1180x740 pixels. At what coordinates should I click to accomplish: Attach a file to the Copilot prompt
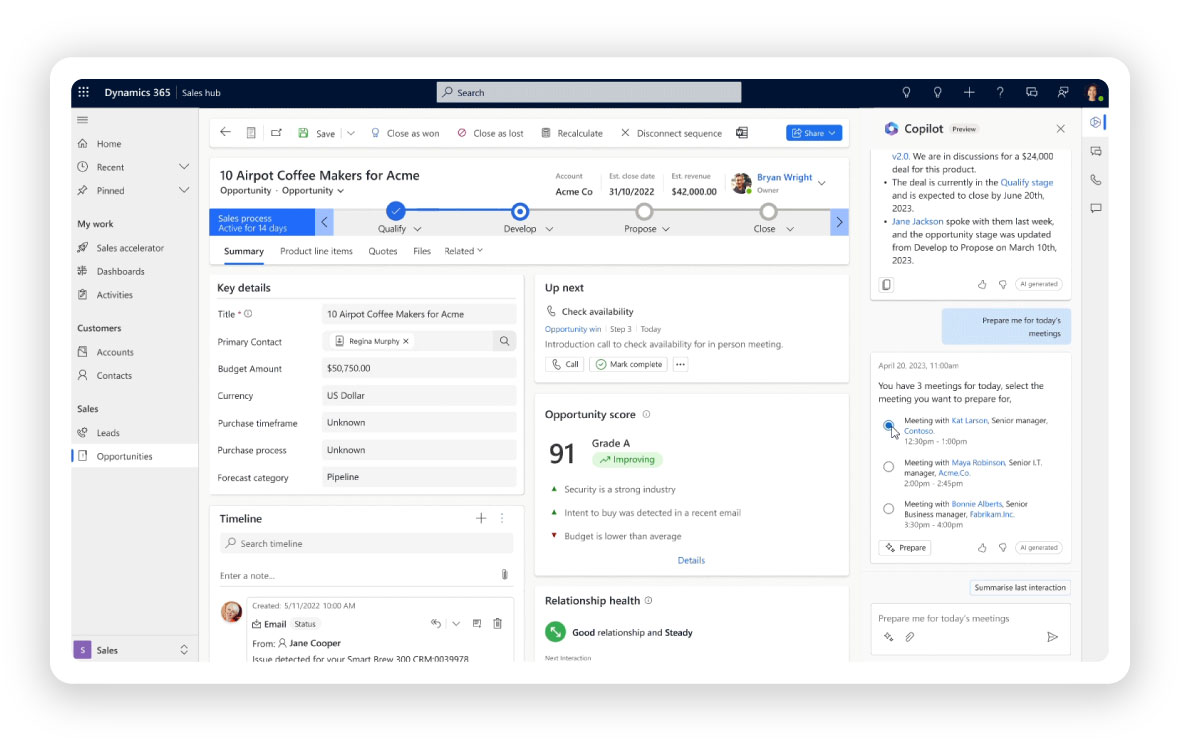pos(910,637)
